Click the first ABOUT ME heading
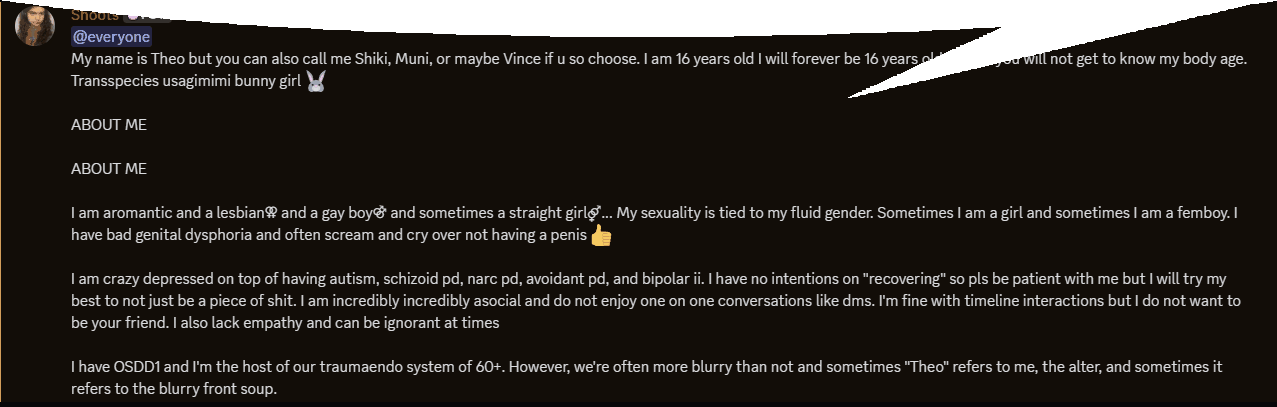This screenshot has height=407, width=1277. (109, 125)
